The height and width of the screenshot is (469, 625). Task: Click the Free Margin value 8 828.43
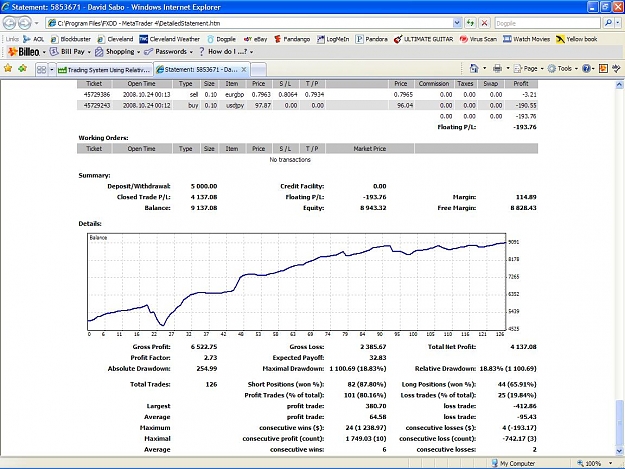click(523, 208)
